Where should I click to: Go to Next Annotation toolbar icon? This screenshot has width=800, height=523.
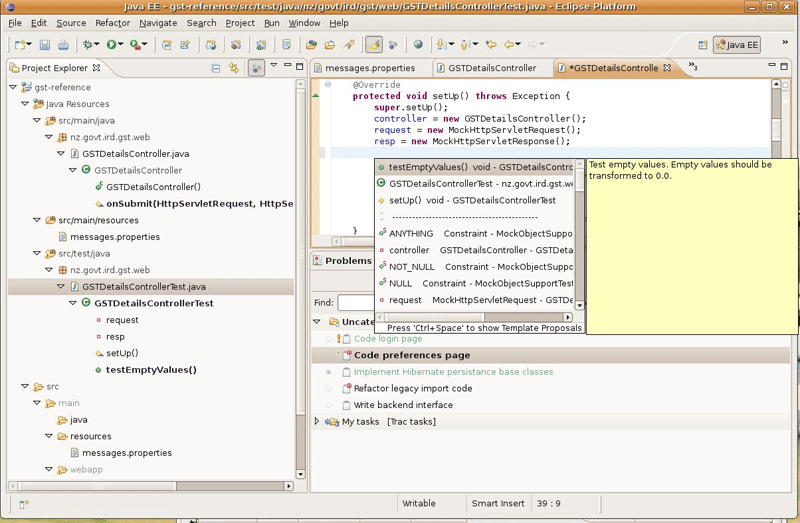(441, 45)
